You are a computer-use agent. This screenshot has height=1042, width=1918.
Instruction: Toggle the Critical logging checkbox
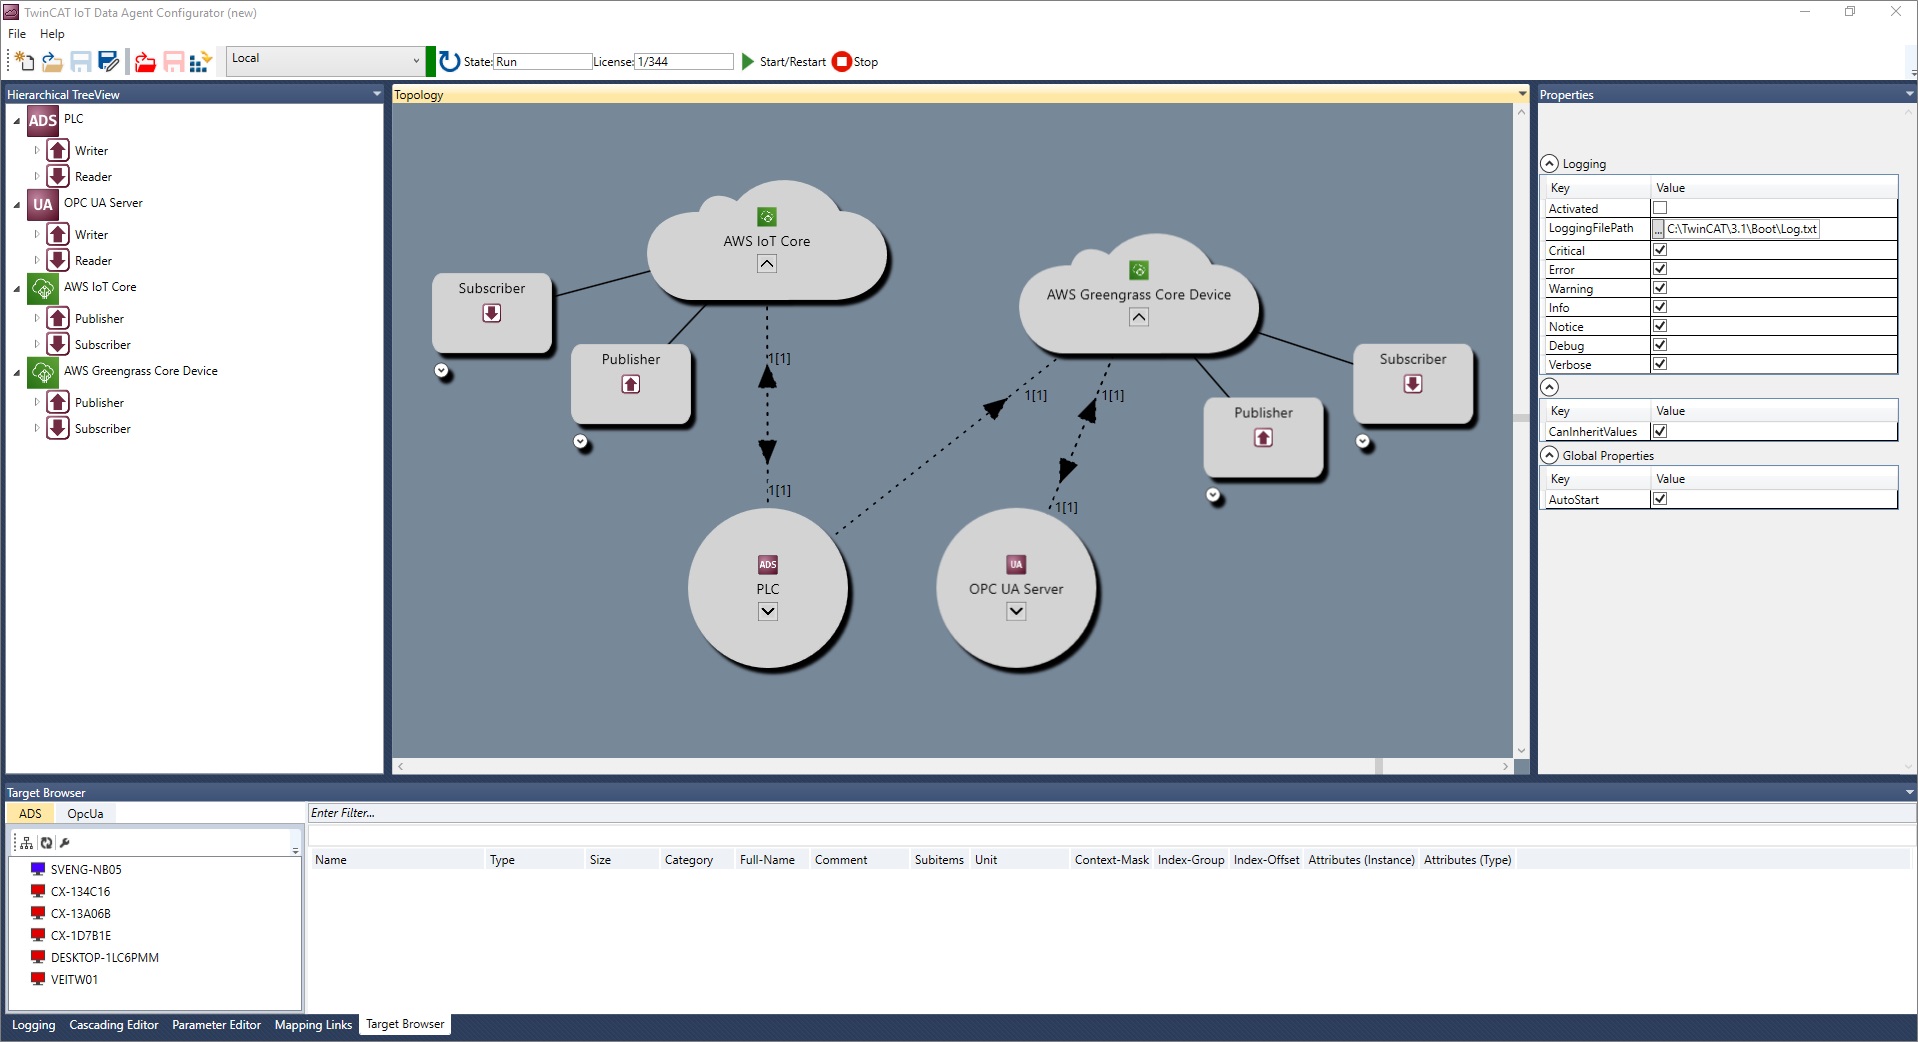(1660, 250)
